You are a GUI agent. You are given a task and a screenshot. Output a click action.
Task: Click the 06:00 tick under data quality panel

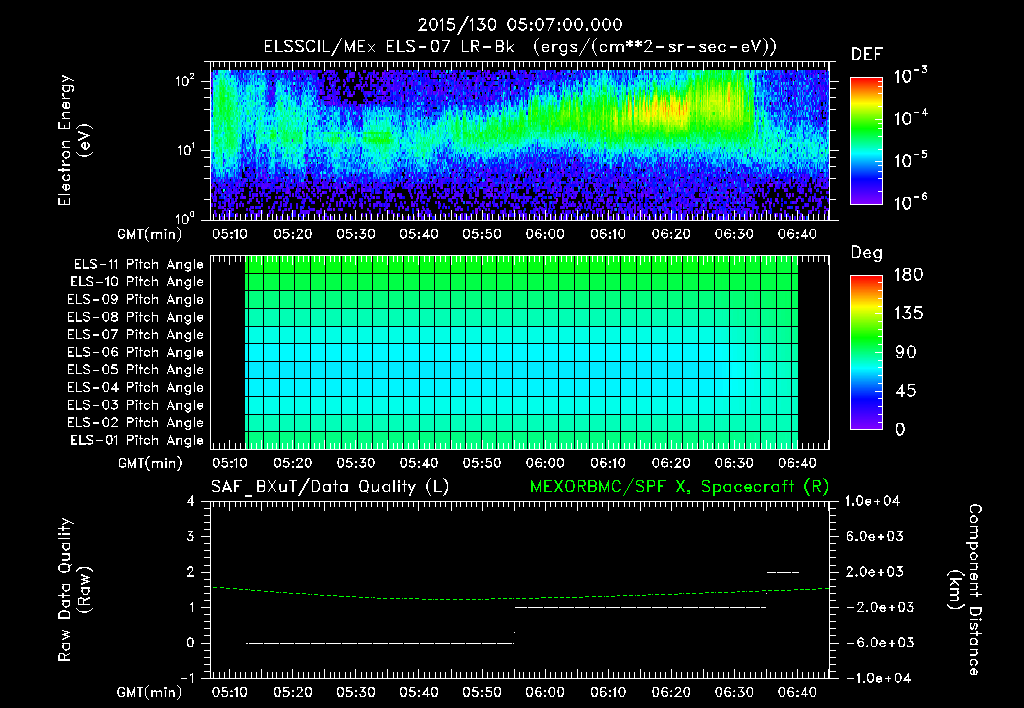(545, 692)
